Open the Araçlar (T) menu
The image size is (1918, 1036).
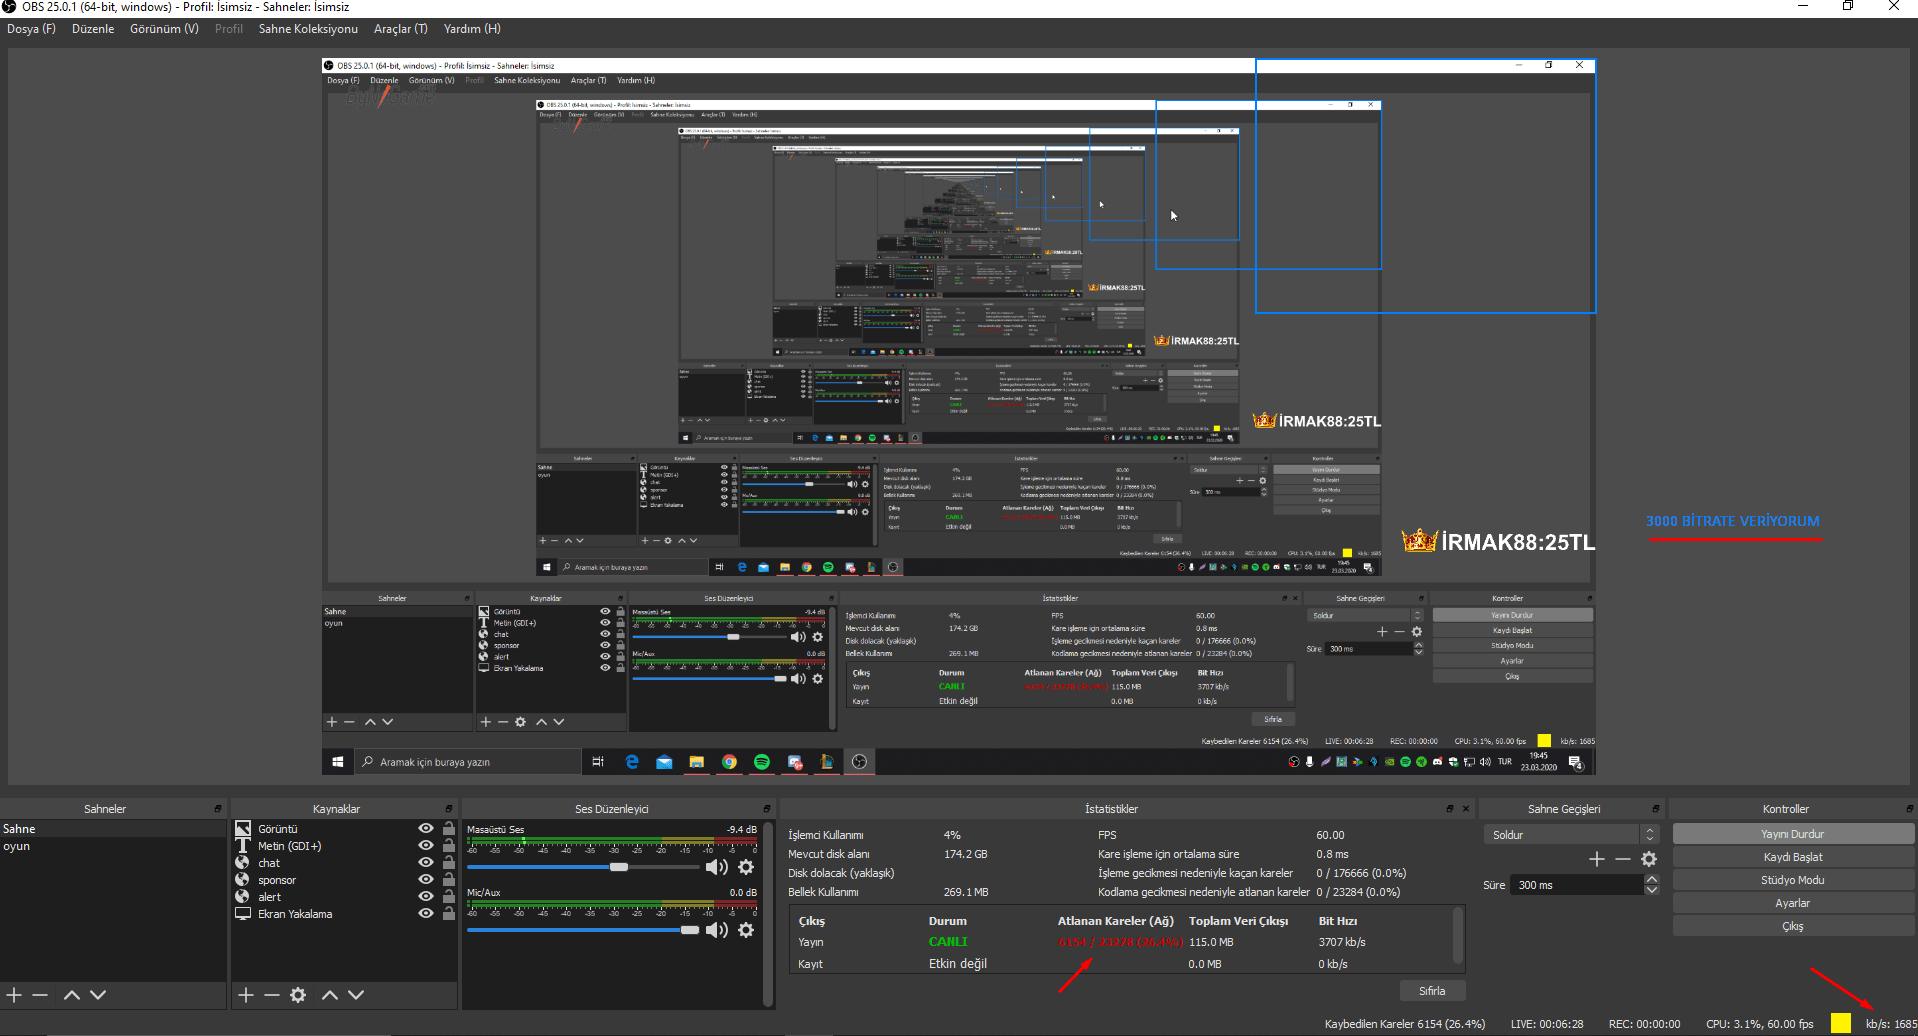[x=400, y=29]
